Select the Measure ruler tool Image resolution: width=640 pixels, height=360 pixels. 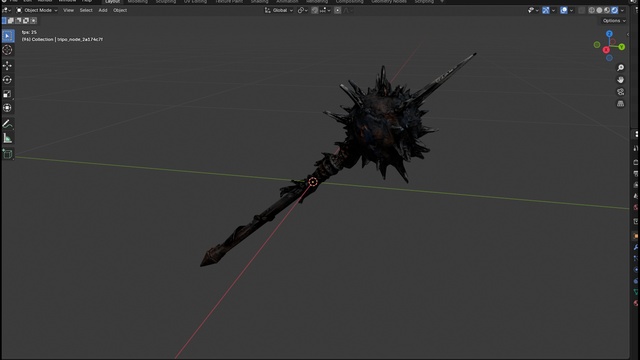7,138
